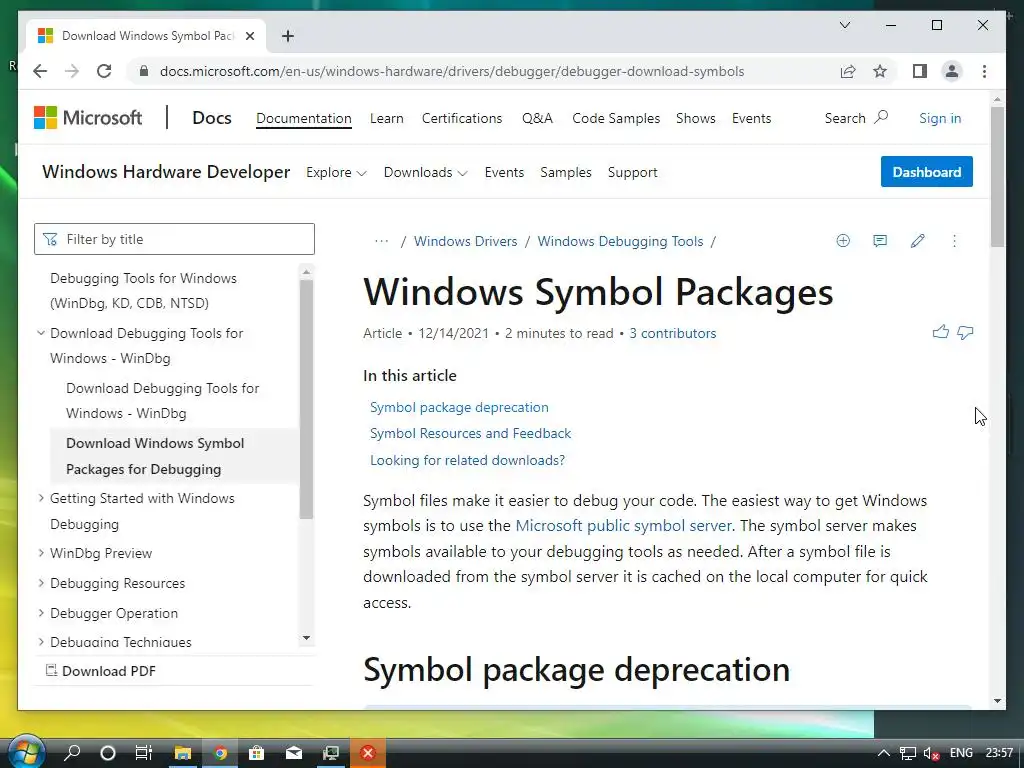Click the sidebar tree scrollbar thumb

306,398
